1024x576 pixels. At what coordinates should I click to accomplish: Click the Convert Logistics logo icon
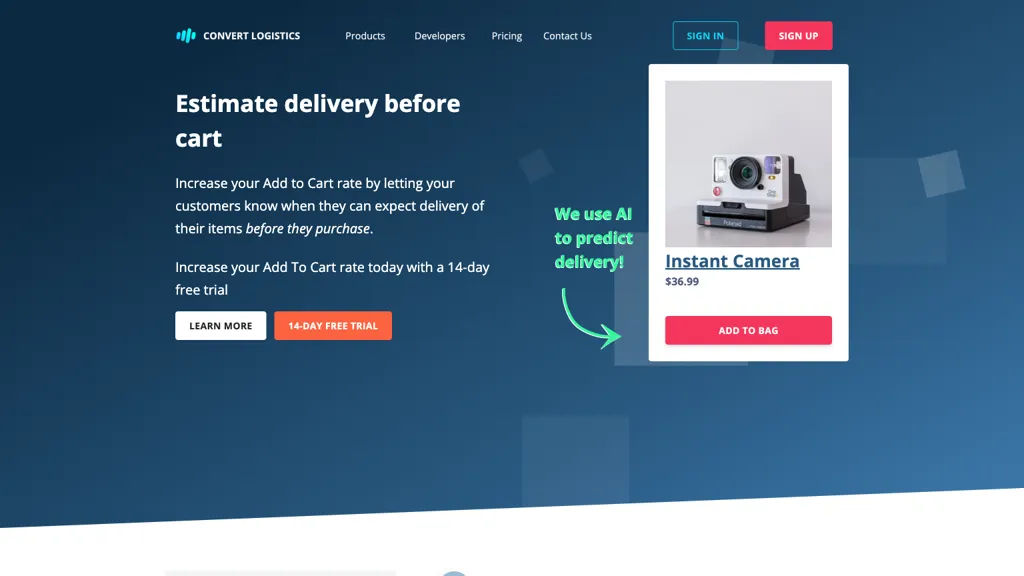click(x=186, y=35)
